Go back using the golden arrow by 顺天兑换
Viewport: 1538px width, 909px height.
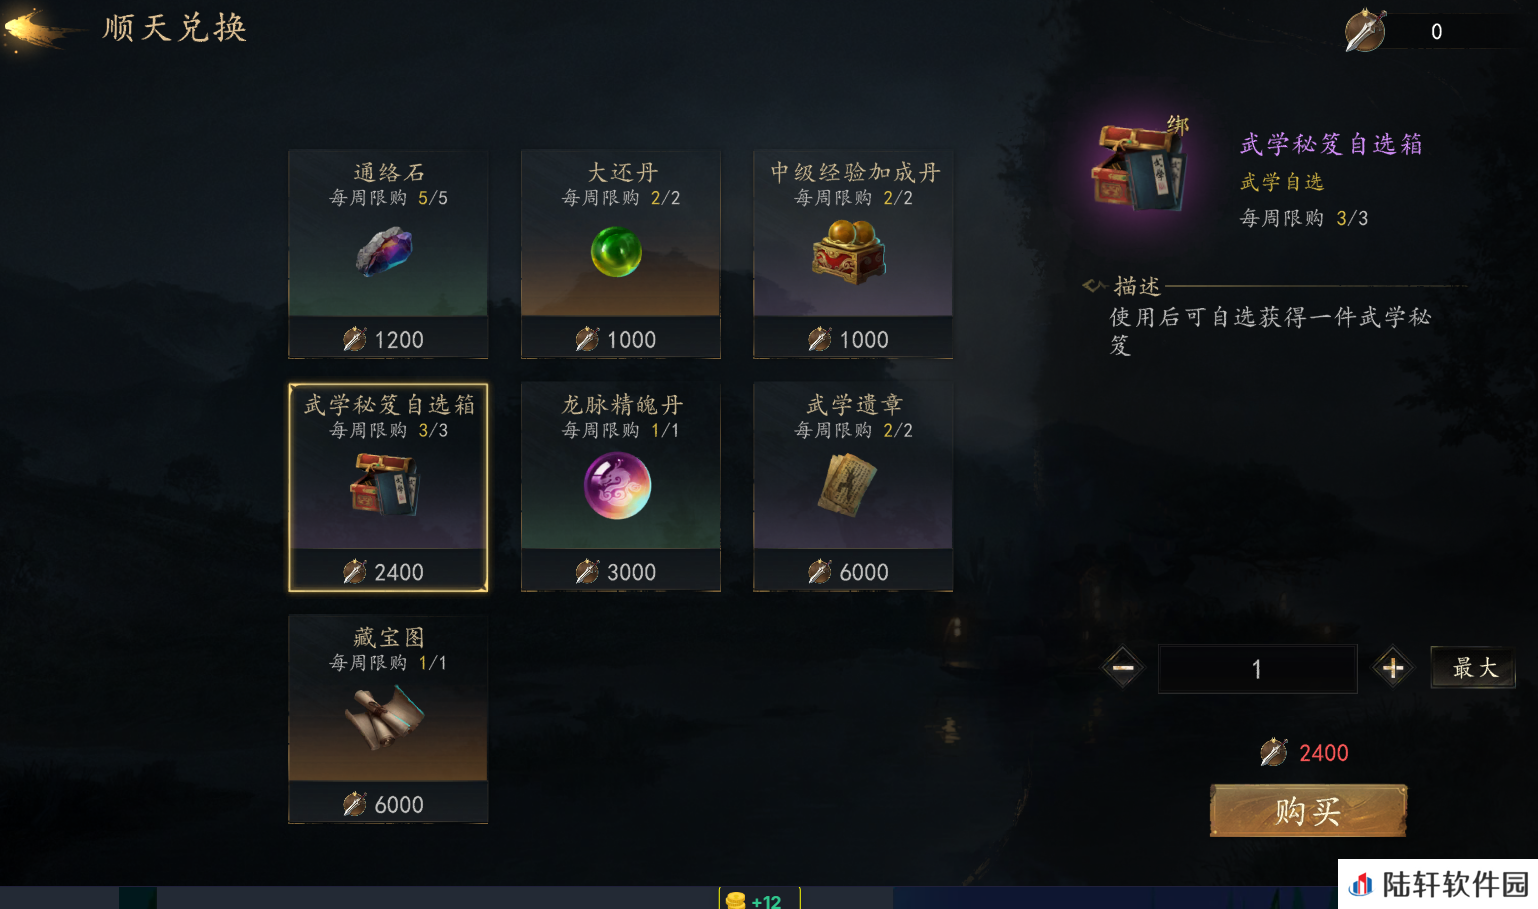pyautogui.click(x=40, y=29)
